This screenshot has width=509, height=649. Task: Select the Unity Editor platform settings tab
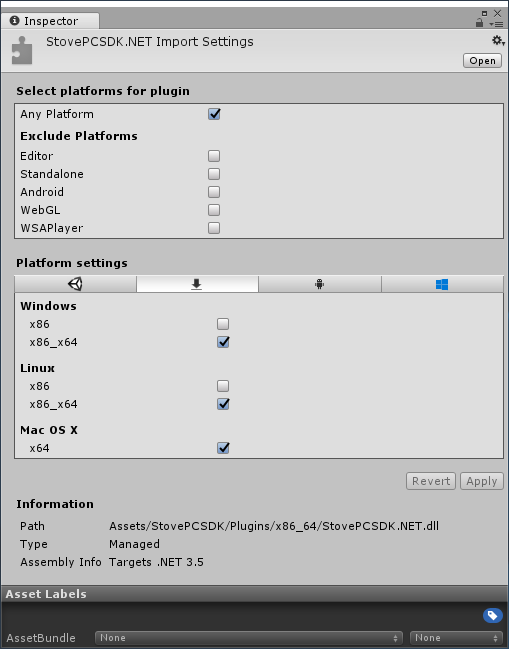coord(75,284)
